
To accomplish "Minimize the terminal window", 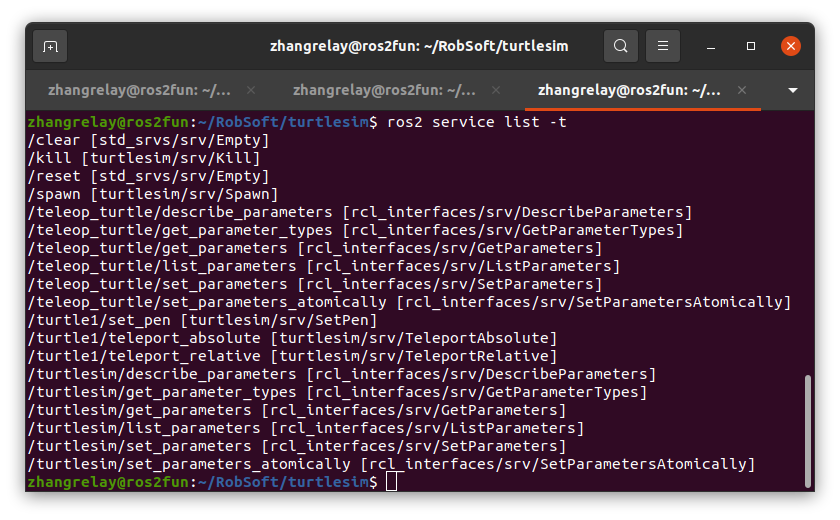I will click(711, 47).
